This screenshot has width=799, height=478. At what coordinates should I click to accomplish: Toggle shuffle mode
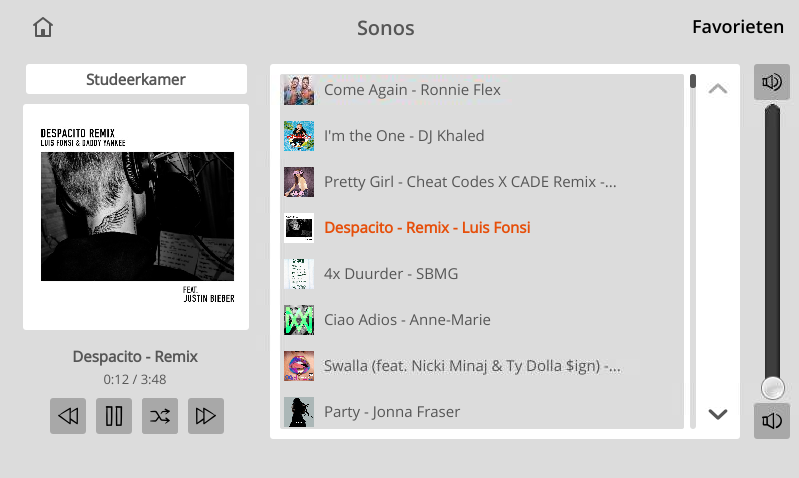[x=160, y=416]
